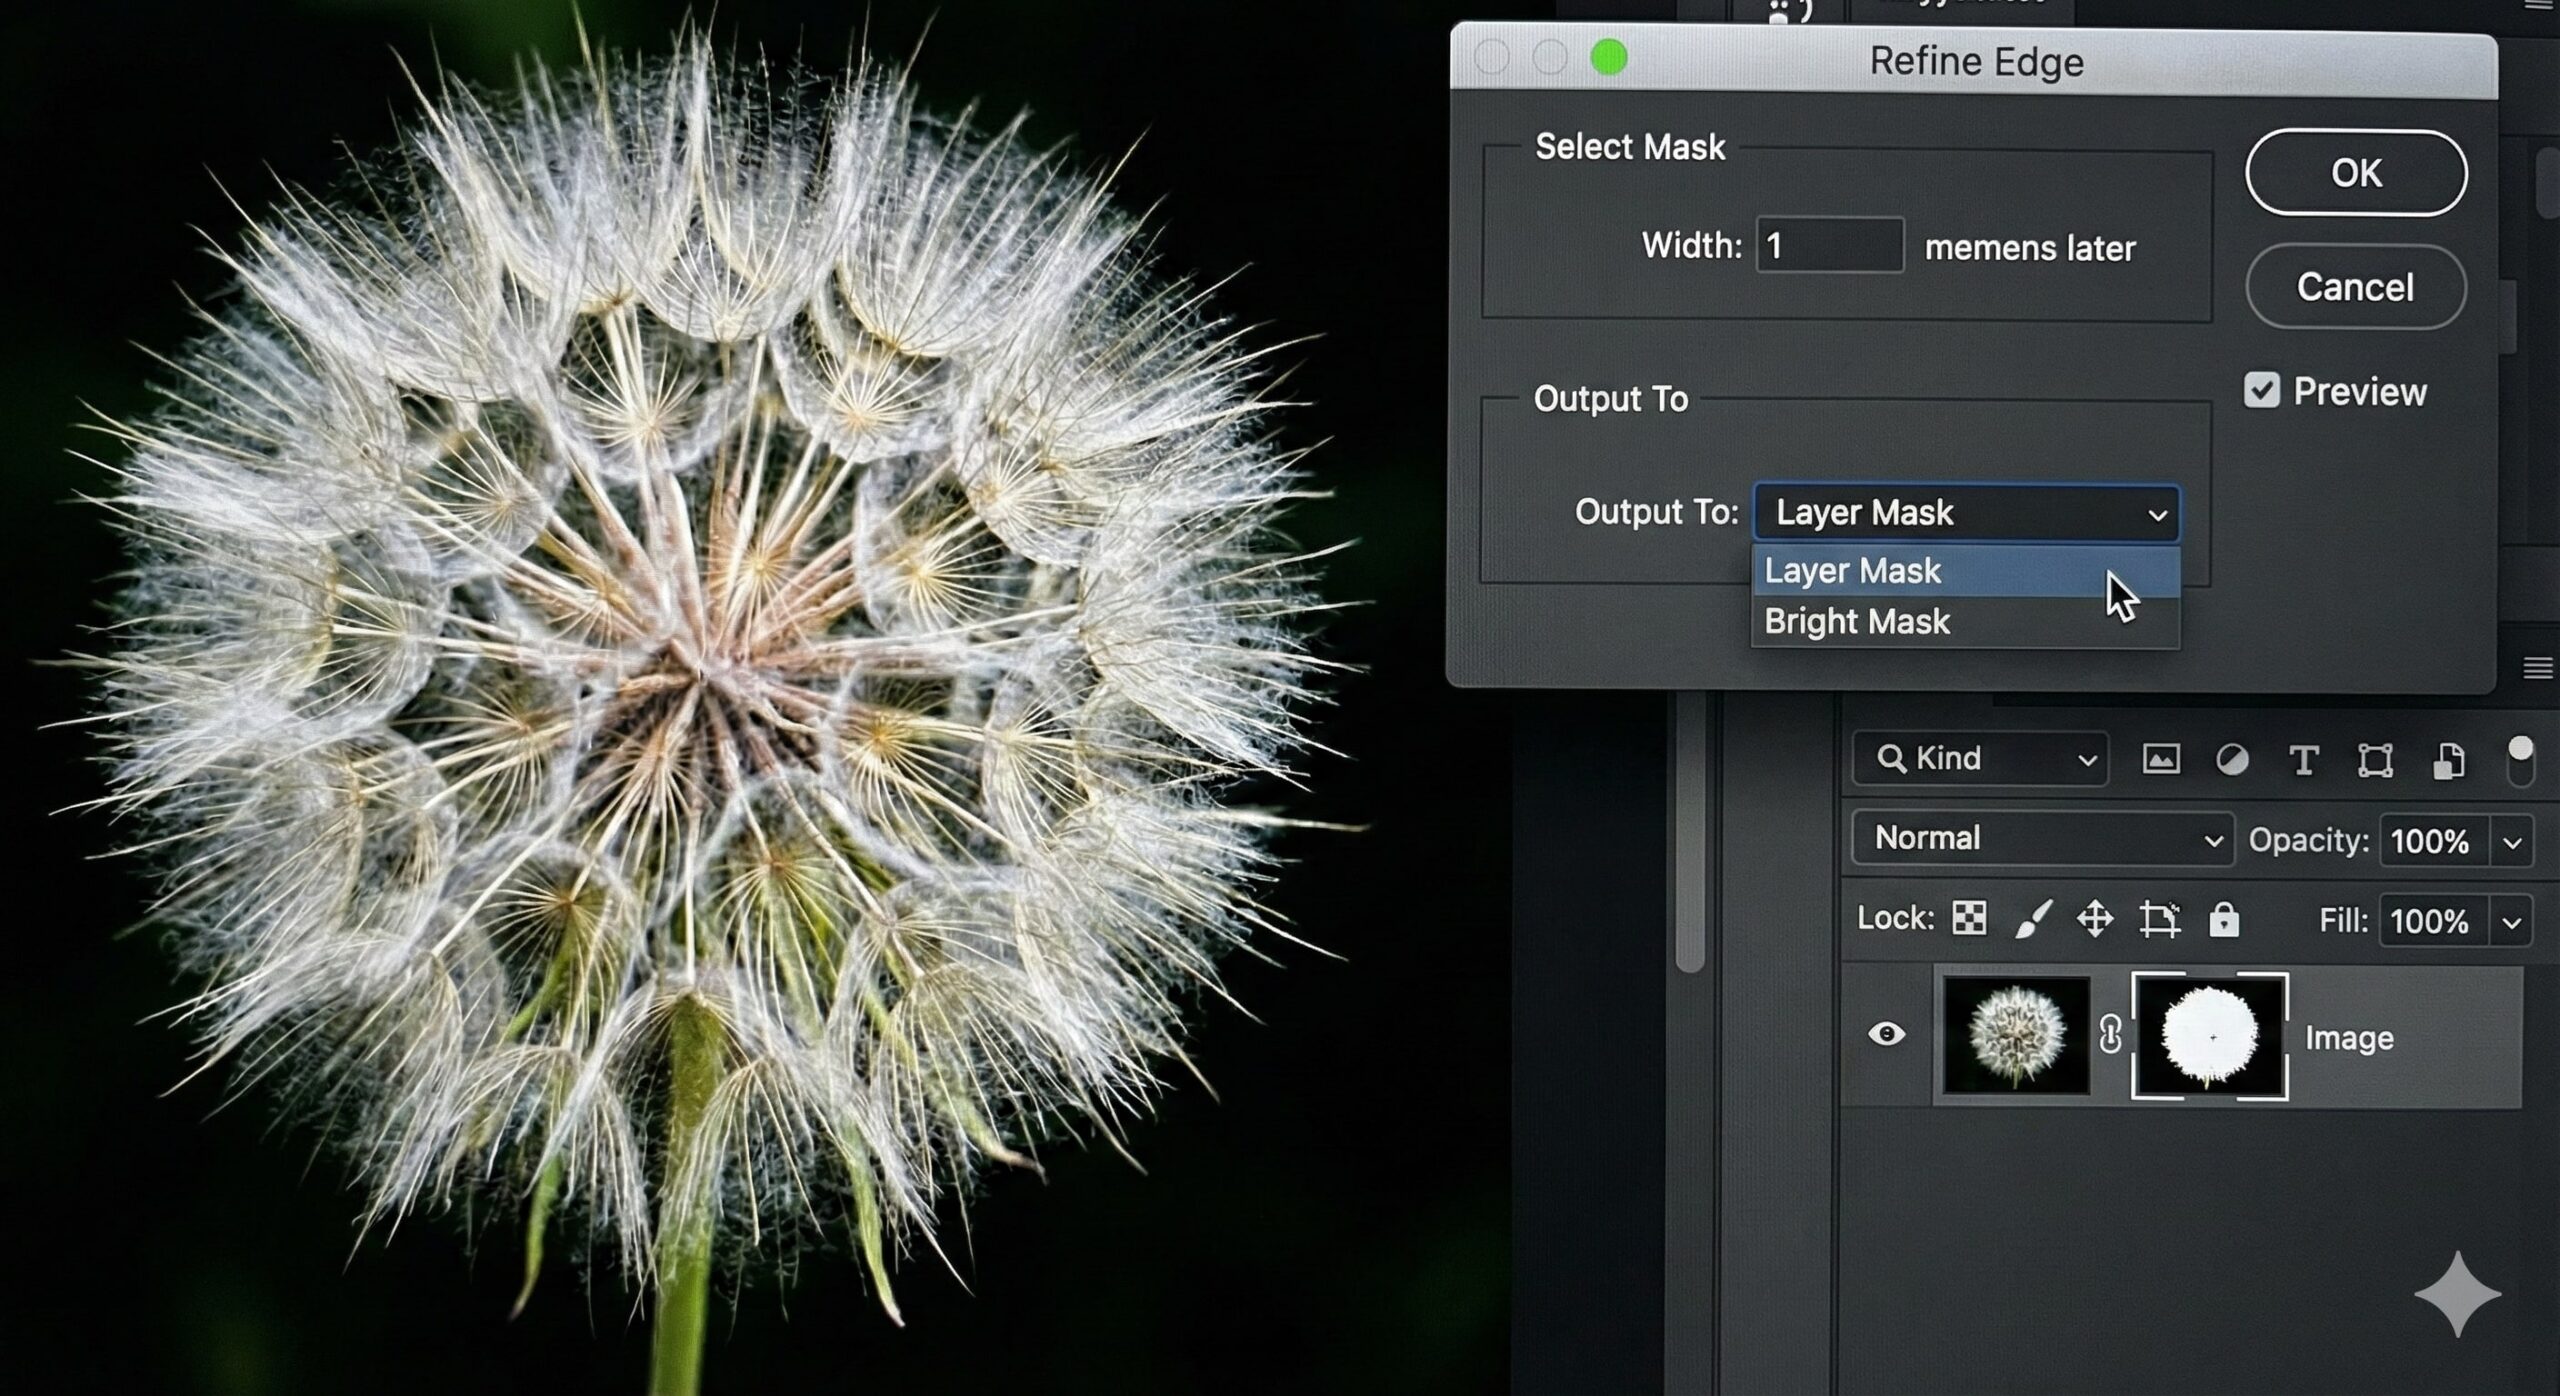2560x1396 pixels.
Task: Open the Output To dropdown
Action: click(1965, 512)
